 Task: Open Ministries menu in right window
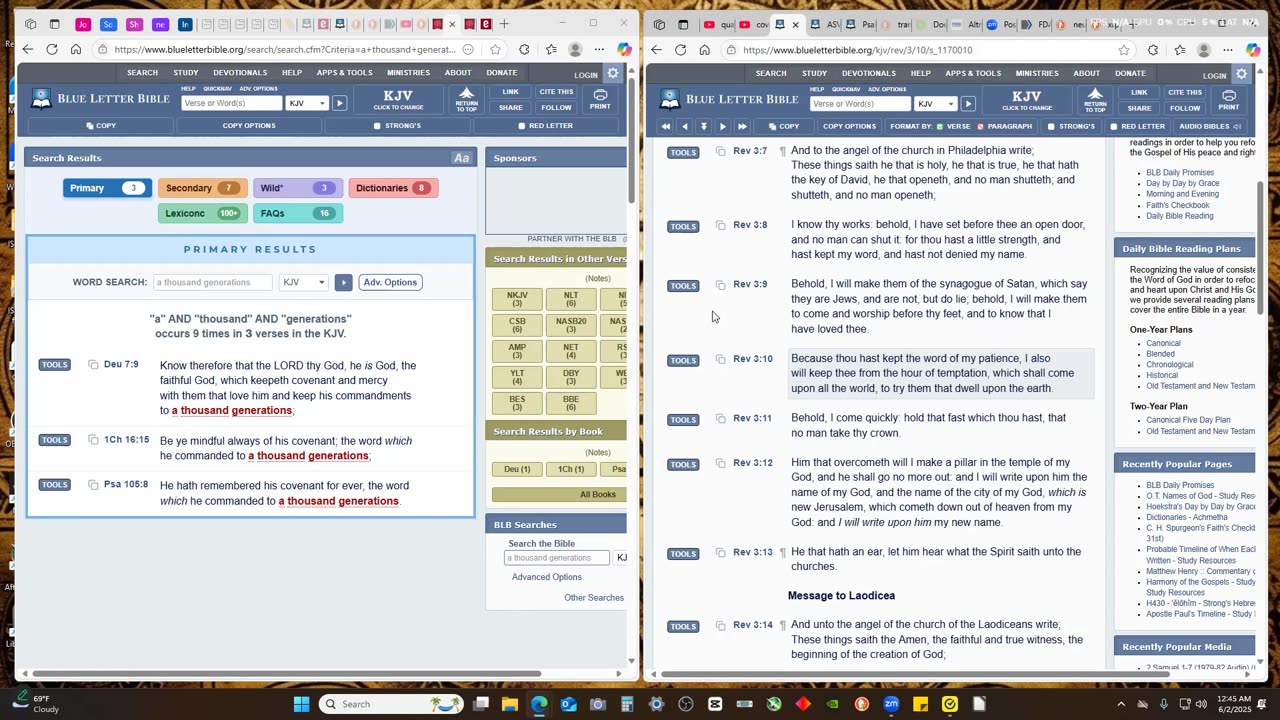[x=1037, y=74]
